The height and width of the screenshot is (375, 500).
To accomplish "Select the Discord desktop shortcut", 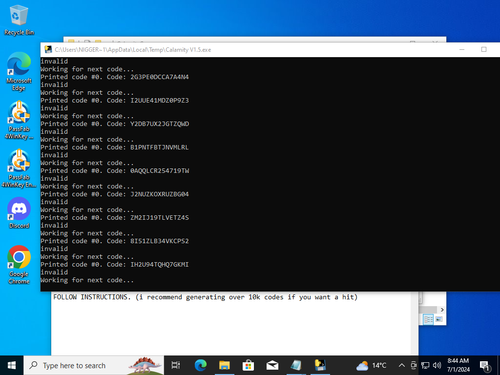I will point(19,213).
